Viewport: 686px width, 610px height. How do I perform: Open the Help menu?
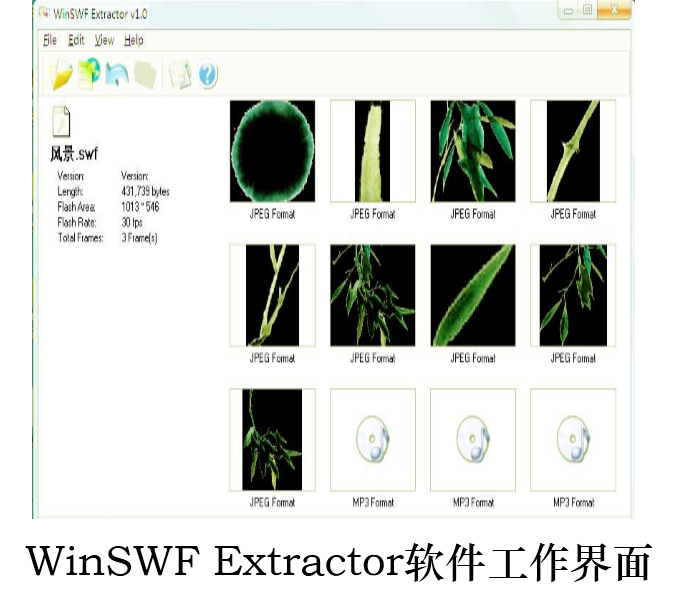(x=133, y=40)
